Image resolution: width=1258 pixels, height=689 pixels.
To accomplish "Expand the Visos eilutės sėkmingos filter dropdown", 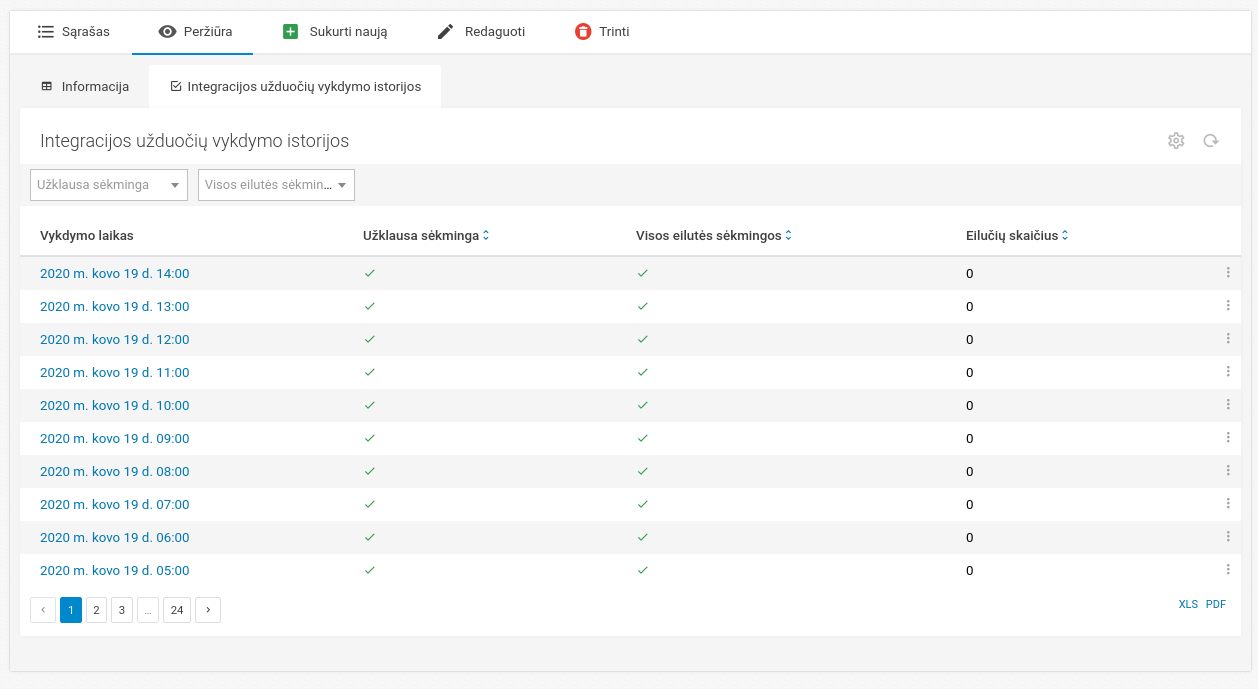I will [x=276, y=185].
